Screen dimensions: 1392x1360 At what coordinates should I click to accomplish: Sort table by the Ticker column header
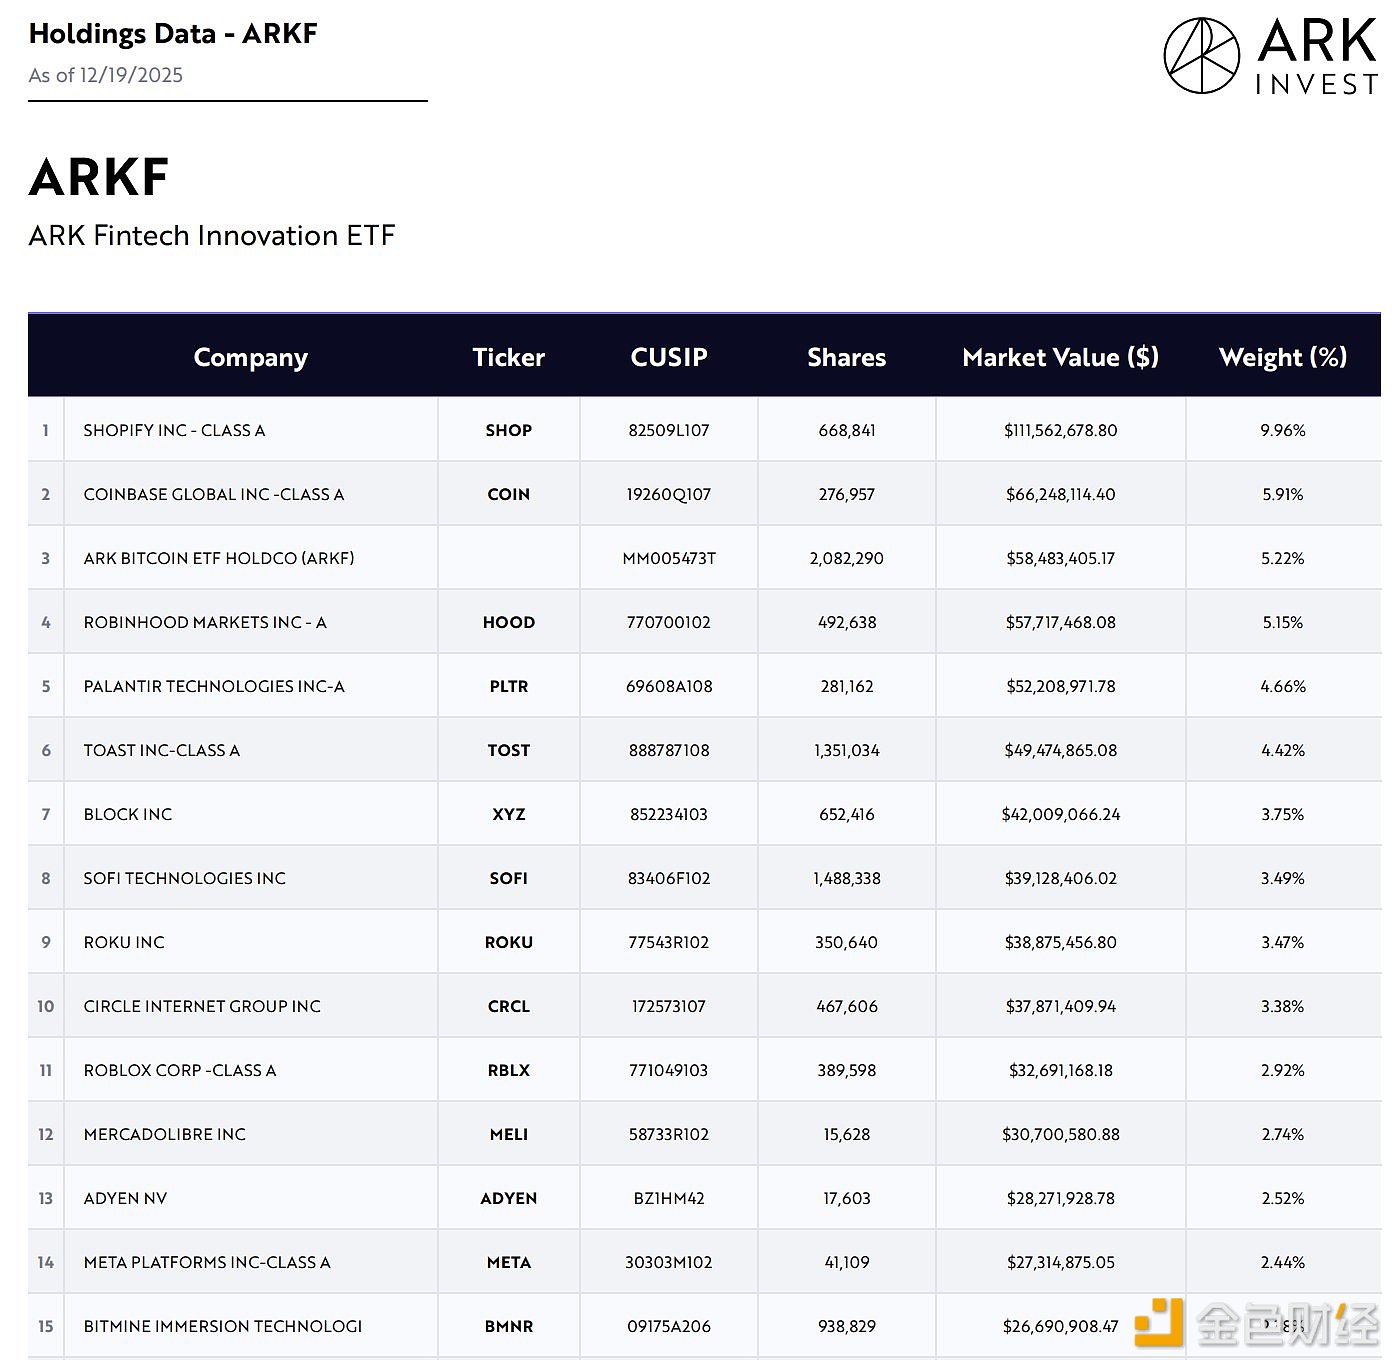coord(508,357)
